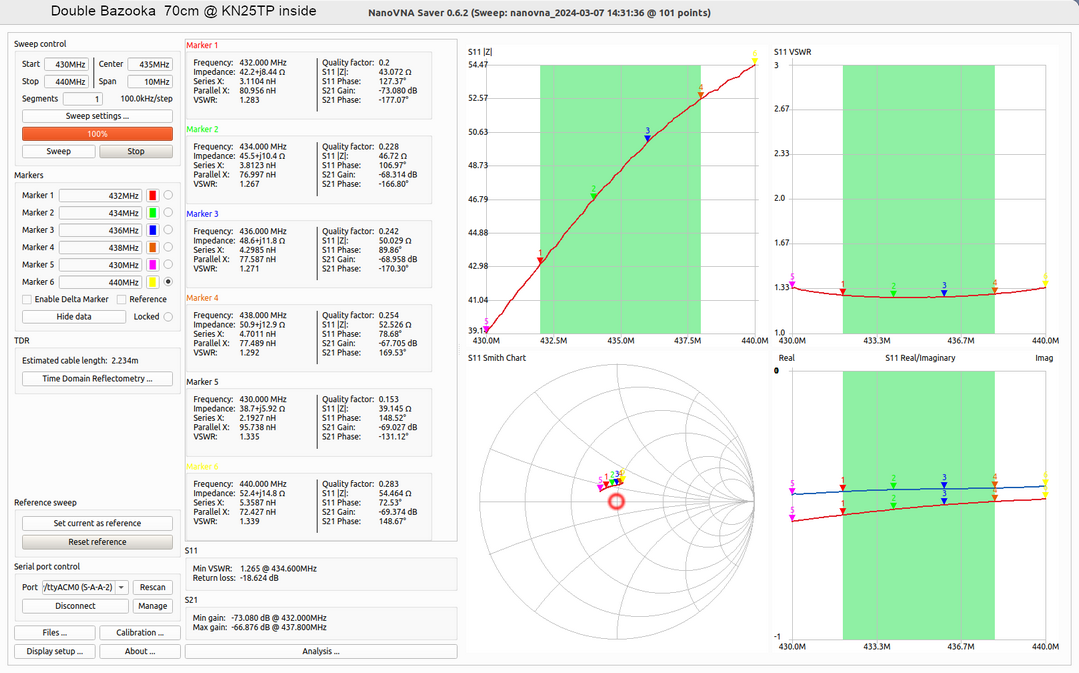Open the Files dialog
The width and height of the screenshot is (1079, 673).
coord(55,632)
